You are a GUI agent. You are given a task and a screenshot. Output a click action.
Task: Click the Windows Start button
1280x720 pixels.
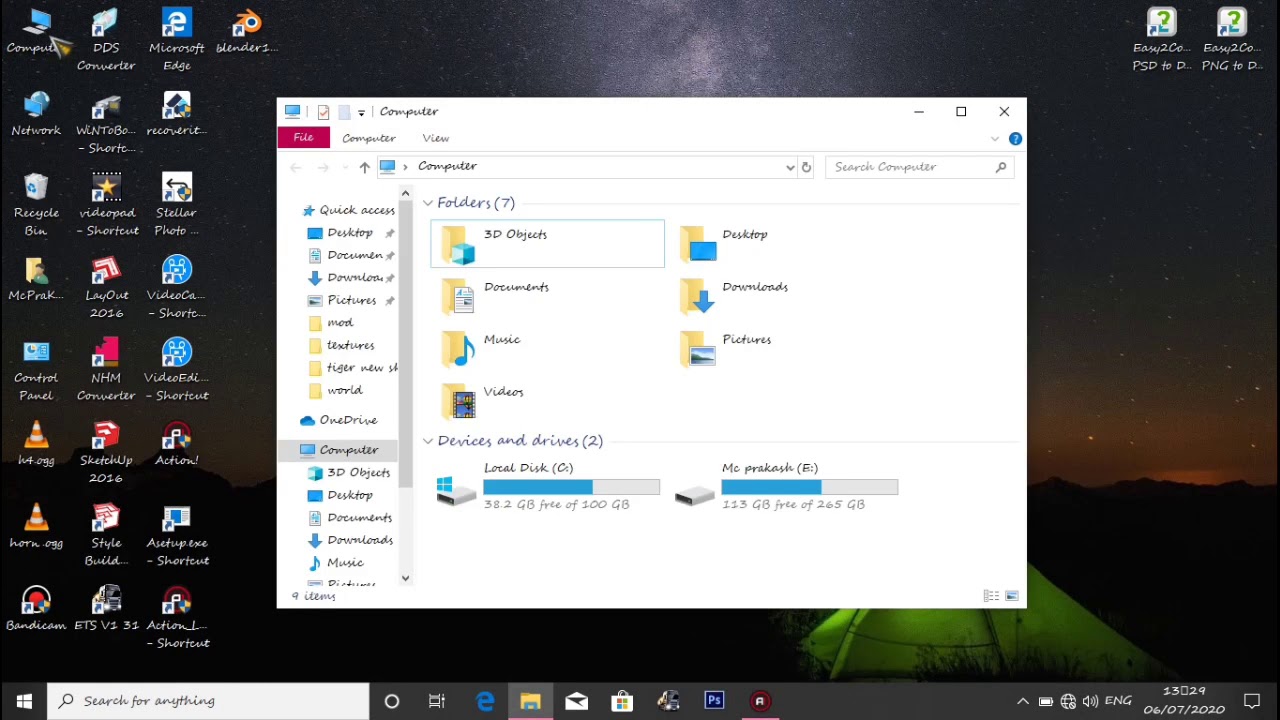[x=24, y=701]
